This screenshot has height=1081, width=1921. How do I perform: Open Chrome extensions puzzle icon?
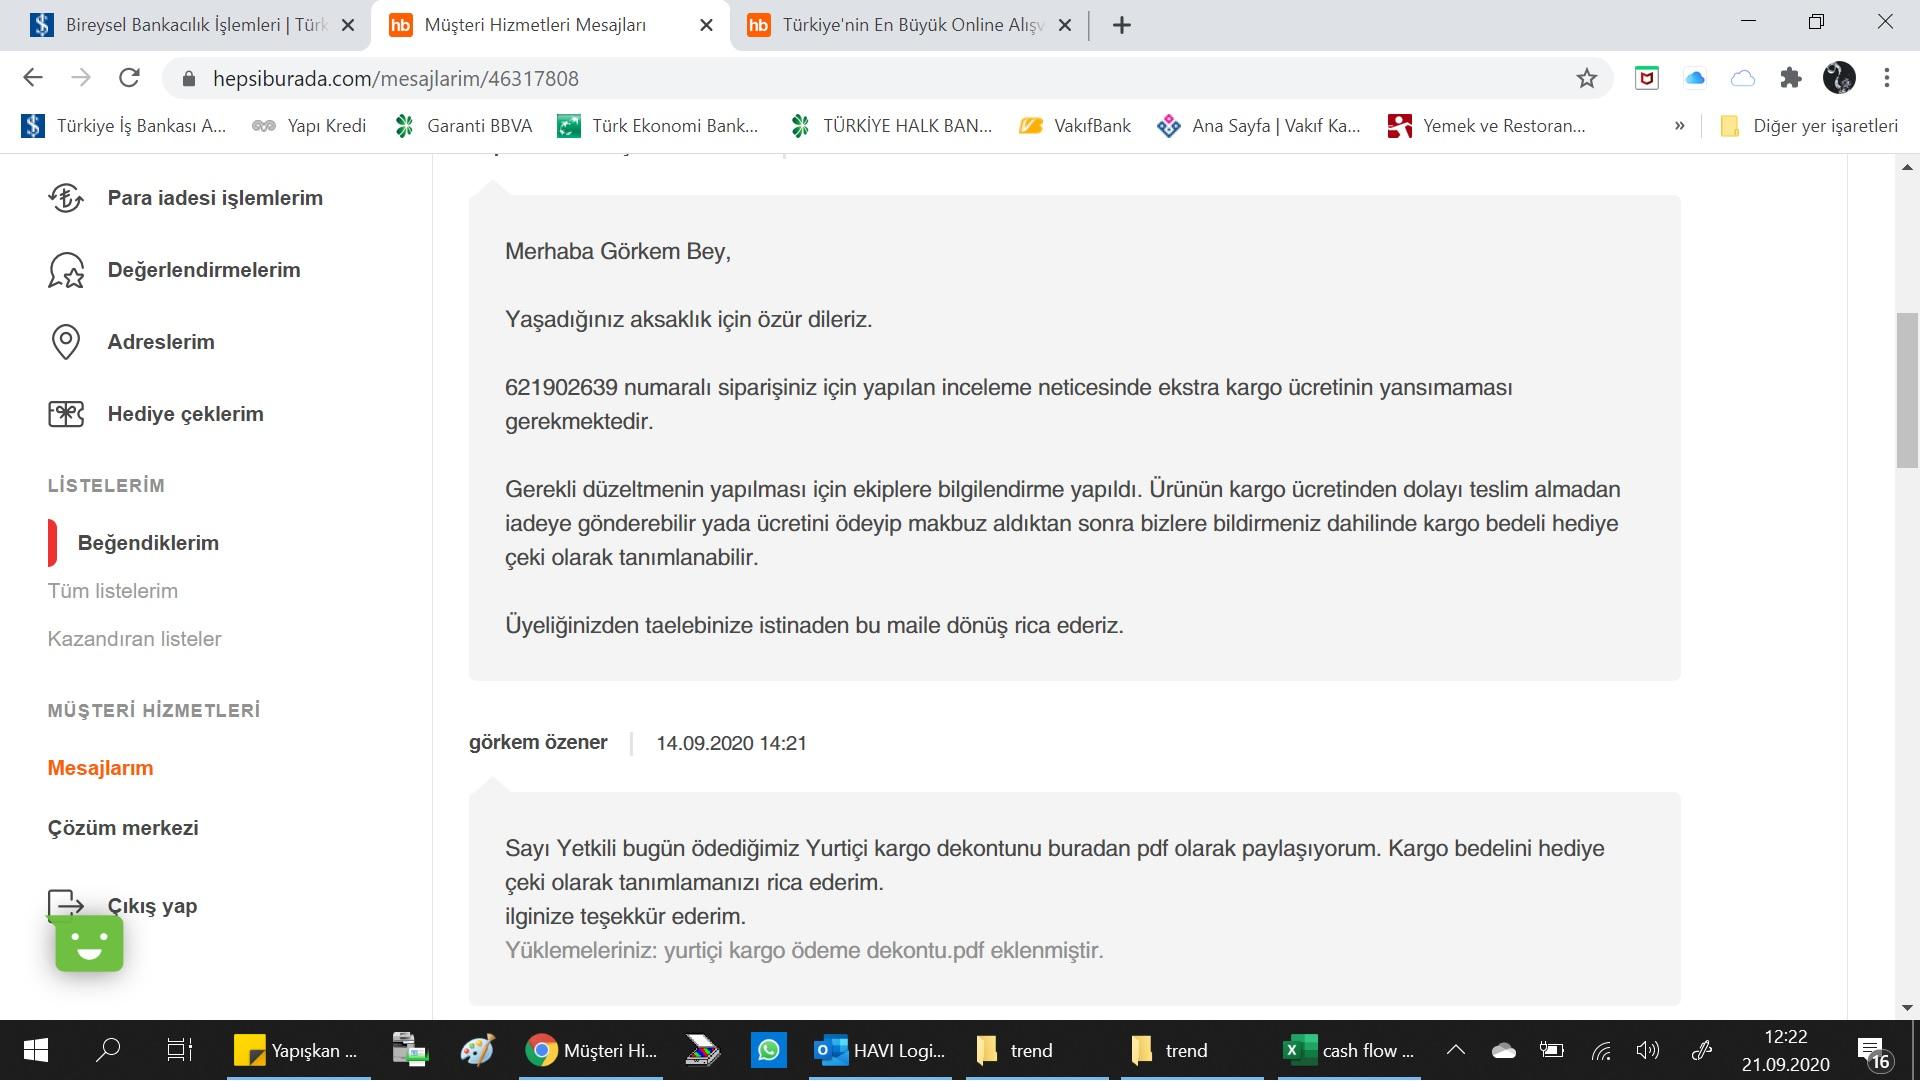1791,78
